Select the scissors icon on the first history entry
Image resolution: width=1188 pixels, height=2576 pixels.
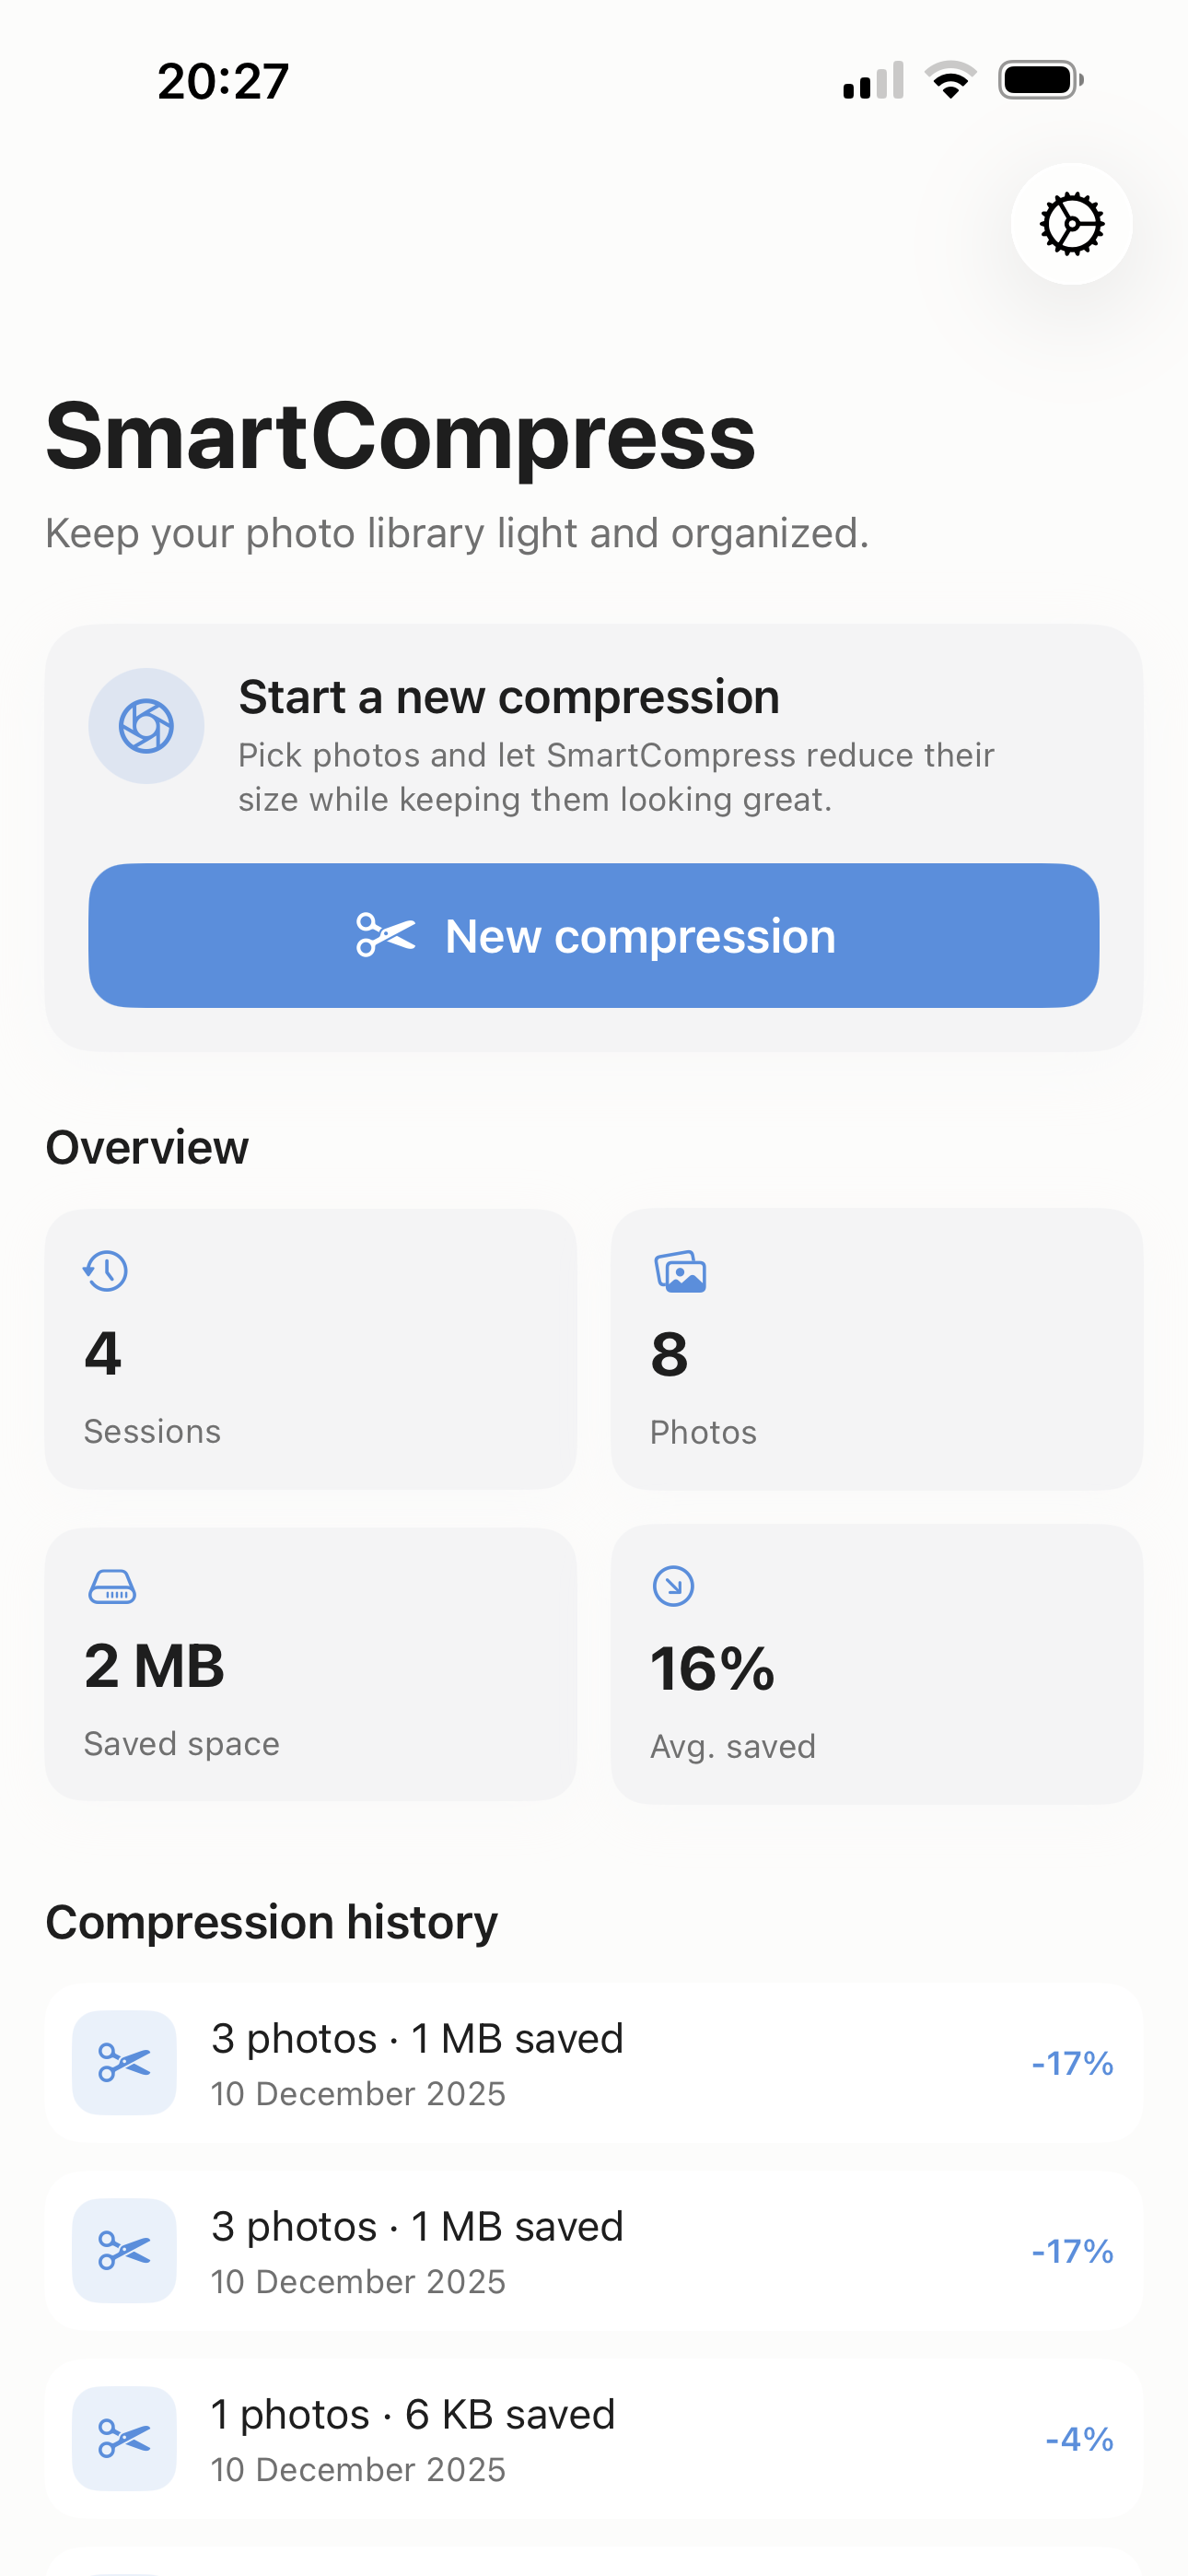tap(123, 2063)
